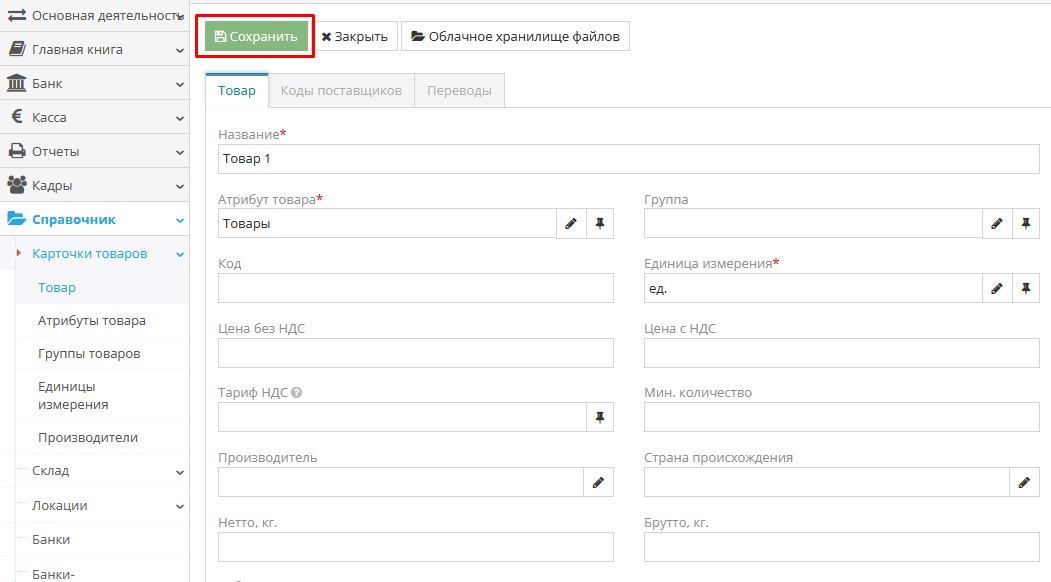Open the Переводы tab
The height and width of the screenshot is (582, 1051).
coord(459,90)
